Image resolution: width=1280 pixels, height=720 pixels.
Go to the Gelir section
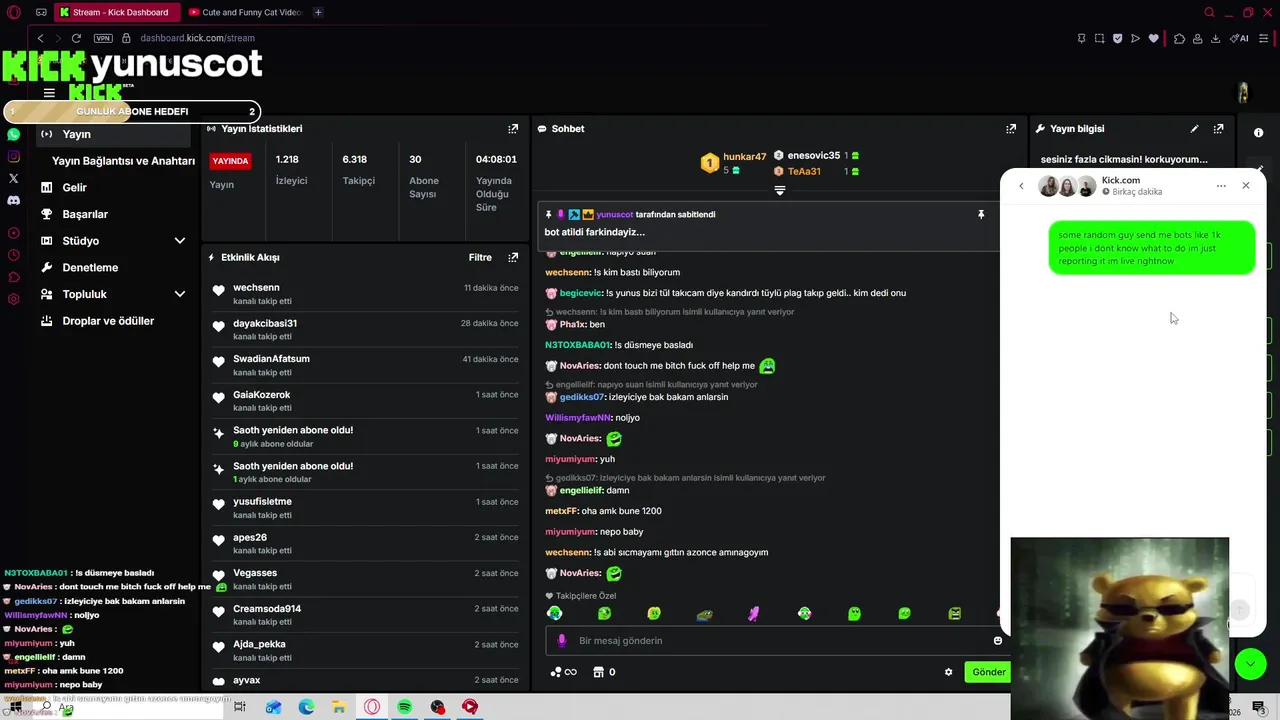[74, 188]
